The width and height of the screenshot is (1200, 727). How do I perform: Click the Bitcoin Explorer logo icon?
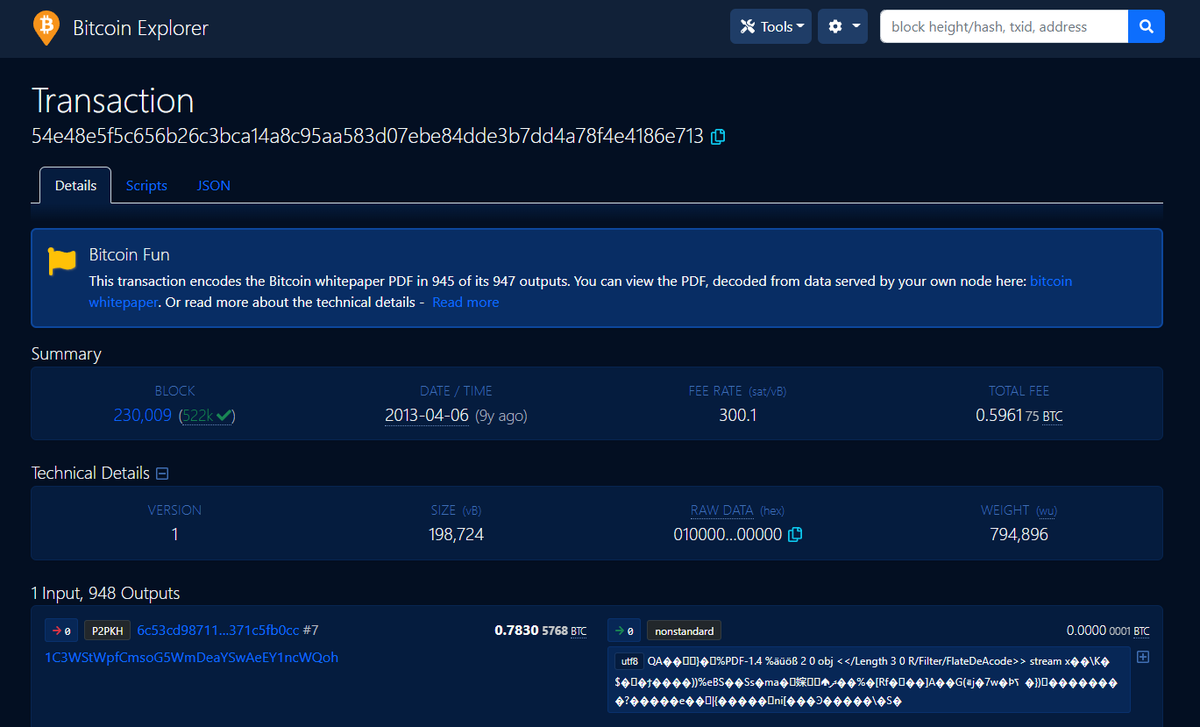(x=46, y=27)
